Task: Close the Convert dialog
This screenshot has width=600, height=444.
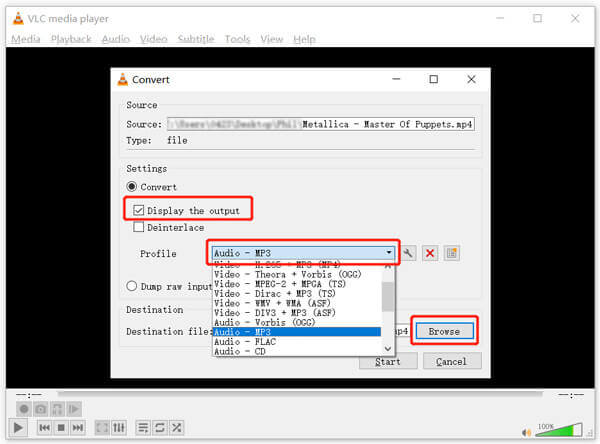Action: (471, 79)
